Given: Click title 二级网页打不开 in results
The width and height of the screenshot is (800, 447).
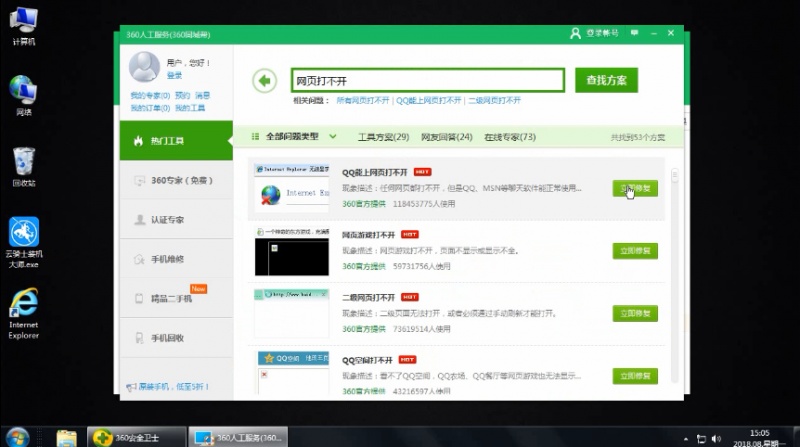Looking at the screenshot, I should 368,297.
